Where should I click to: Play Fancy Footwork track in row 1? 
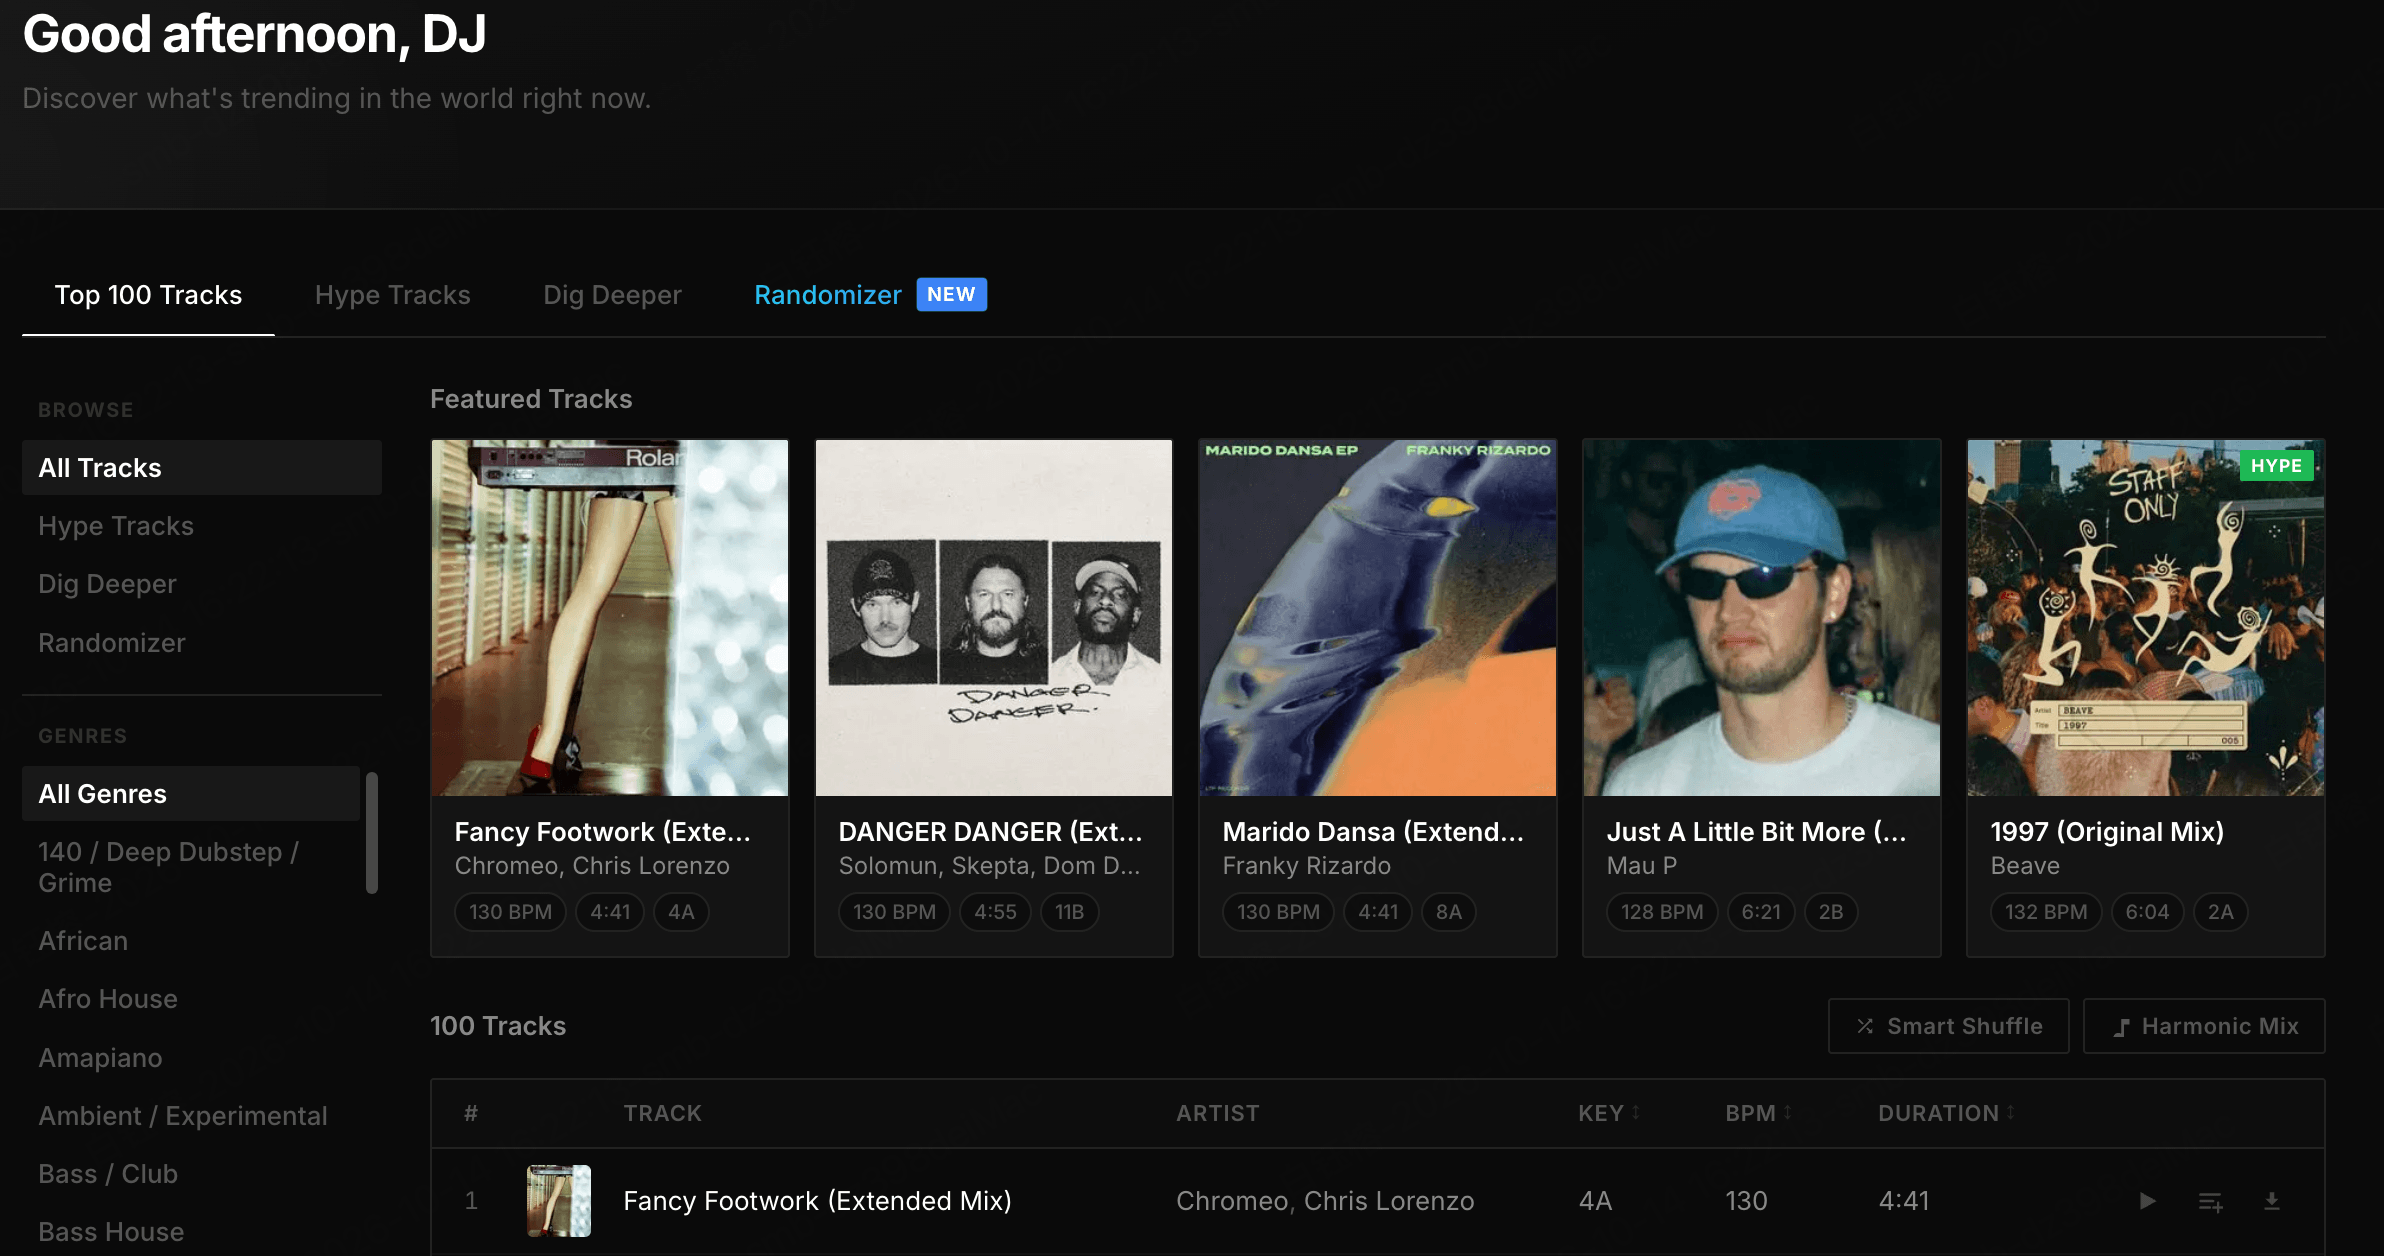[x=2147, y=1201]
